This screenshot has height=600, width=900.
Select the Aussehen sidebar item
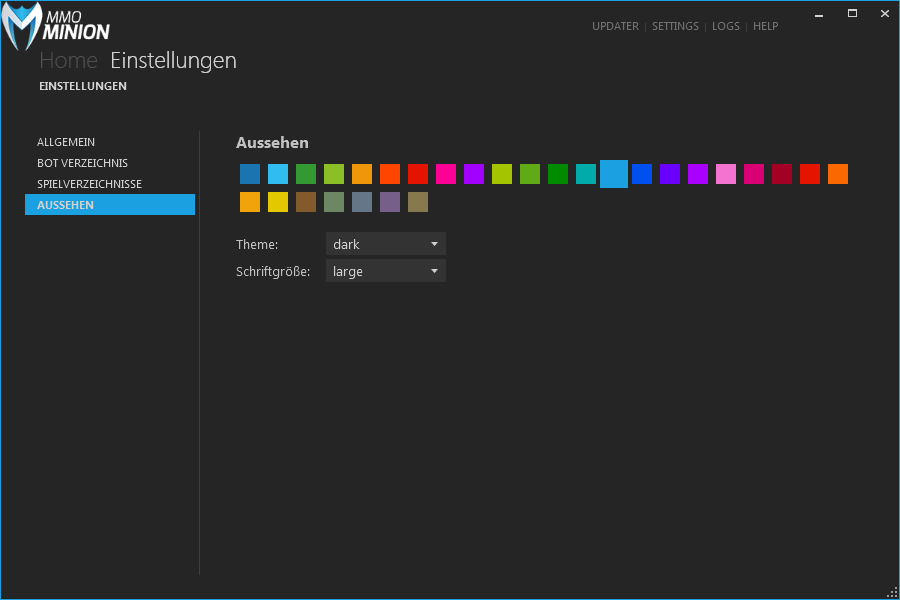tap(66, 205)
